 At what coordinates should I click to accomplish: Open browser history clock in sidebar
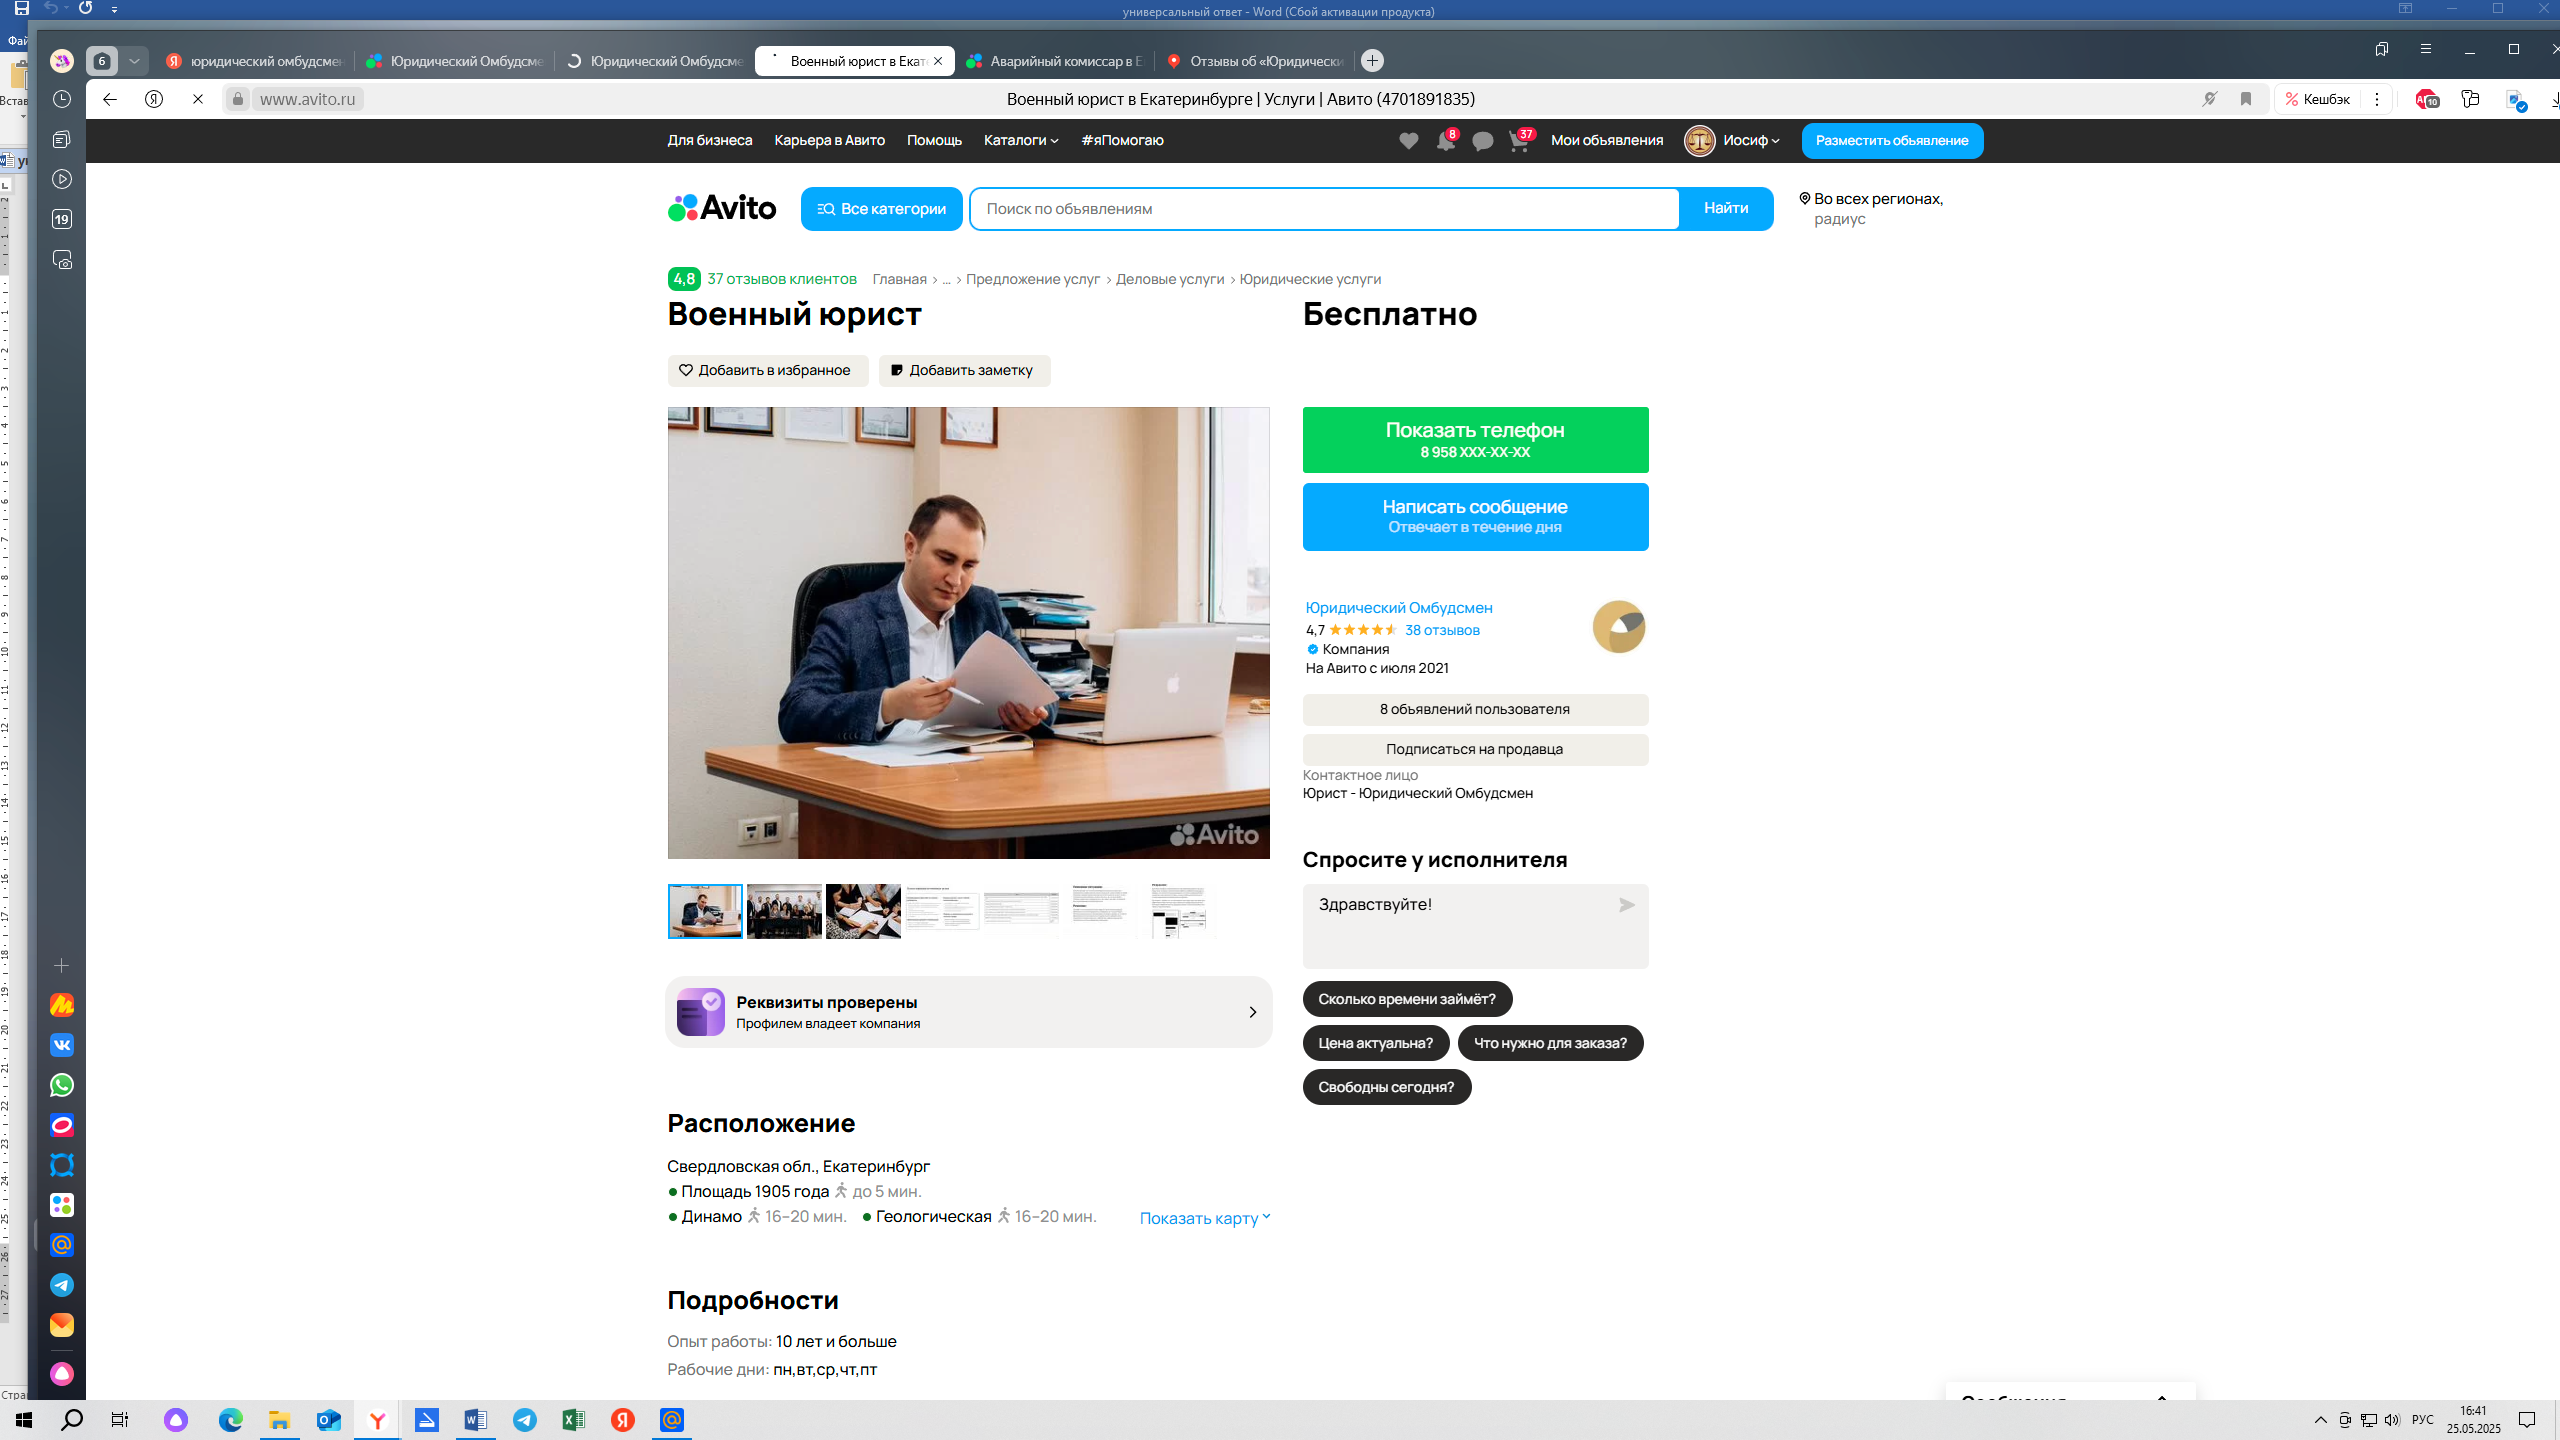[62, 99]
